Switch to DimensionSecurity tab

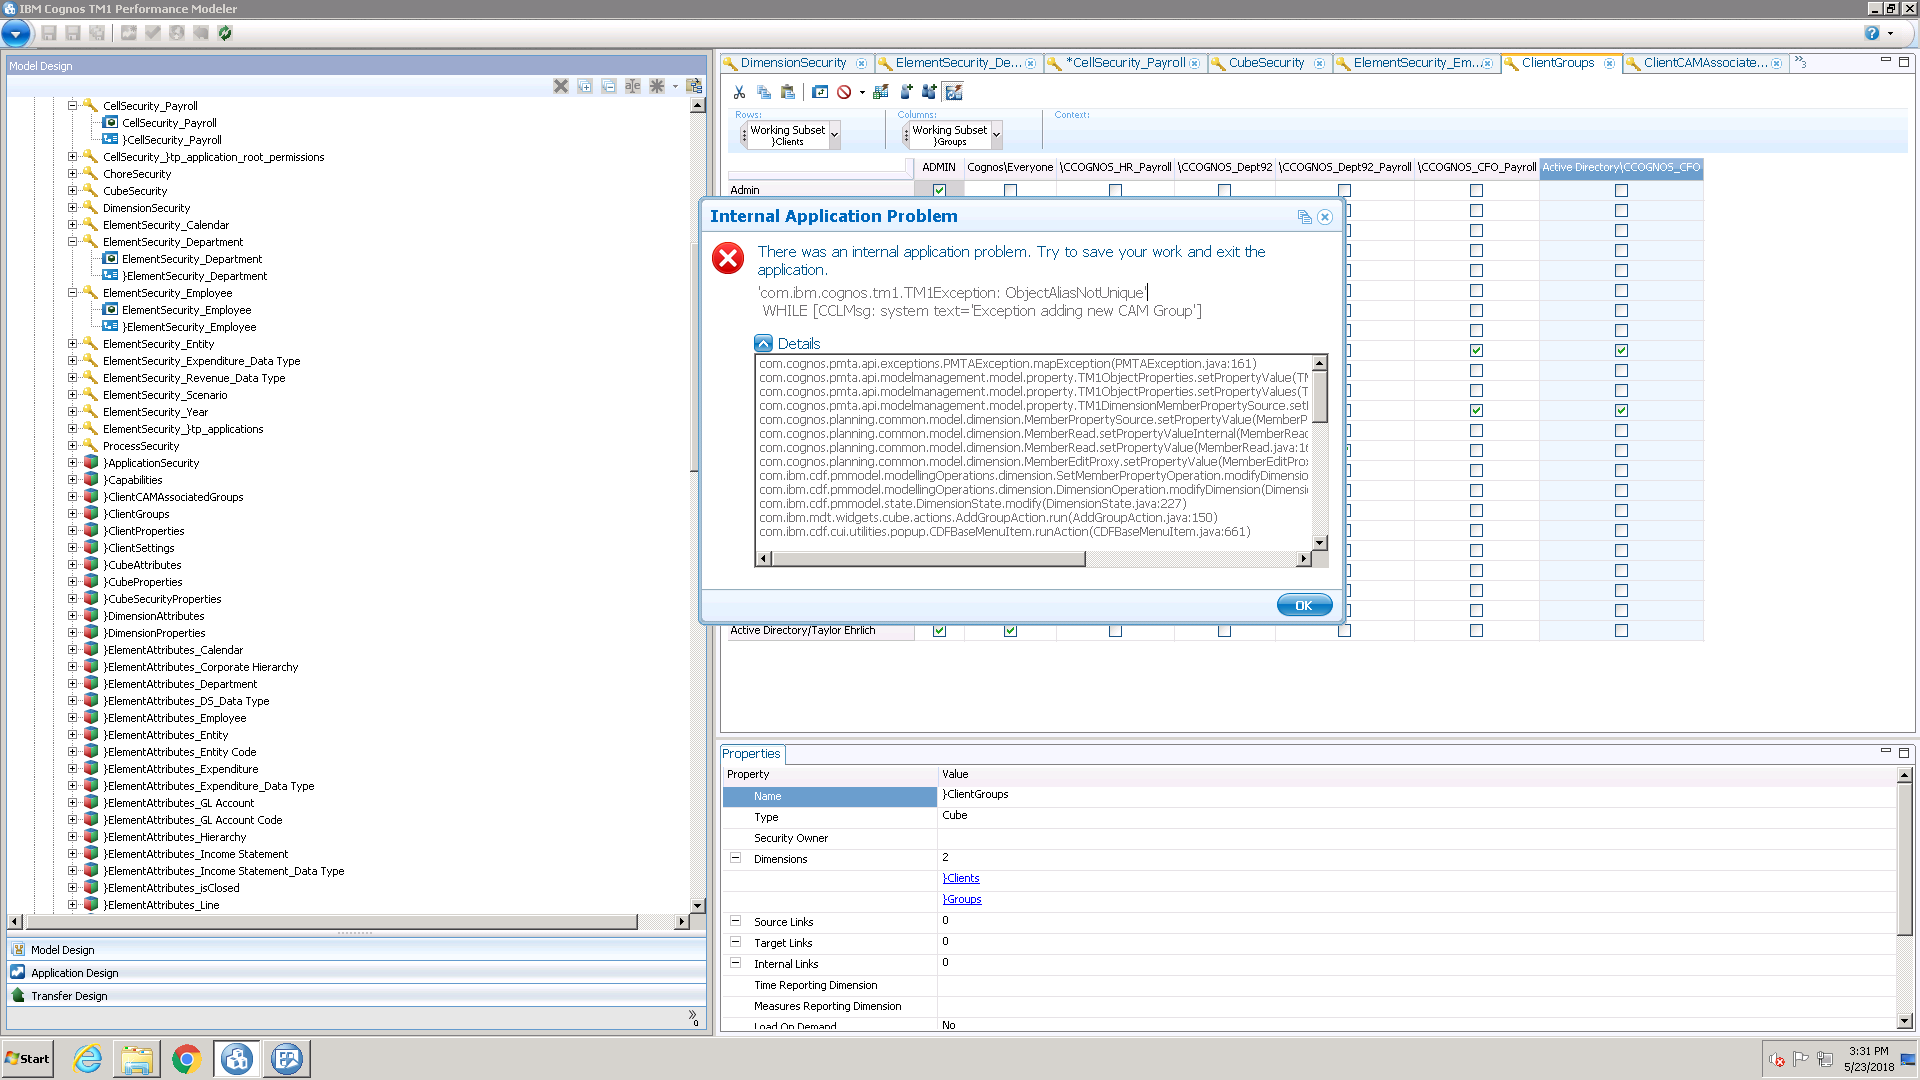click(793, 63)
